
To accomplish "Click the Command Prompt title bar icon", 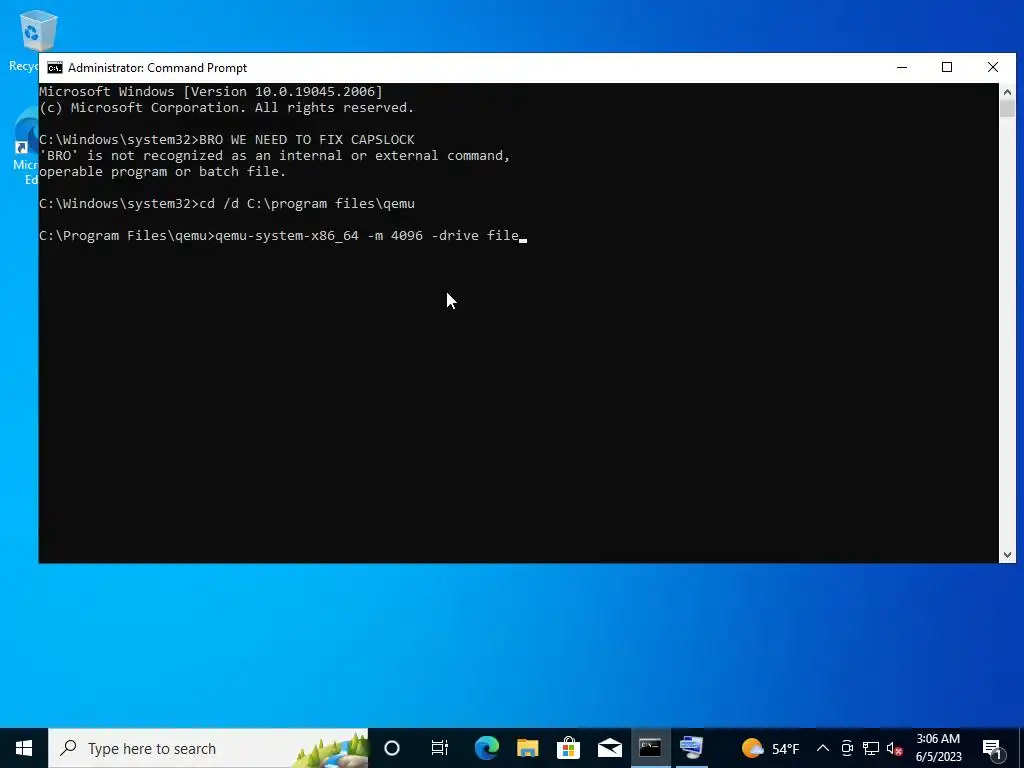I will (55, 68).
